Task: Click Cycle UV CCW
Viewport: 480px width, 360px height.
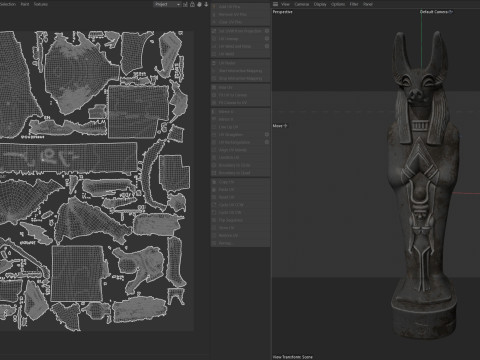Action: pos(240,205)
